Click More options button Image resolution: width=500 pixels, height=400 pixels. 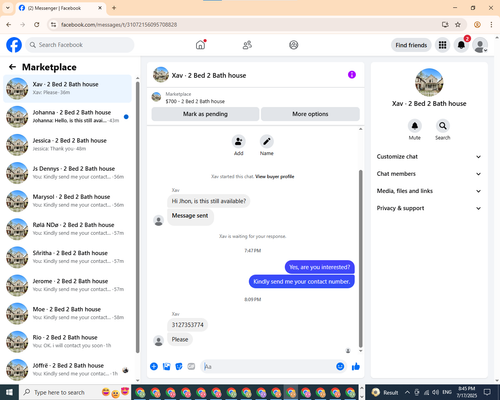310,114
